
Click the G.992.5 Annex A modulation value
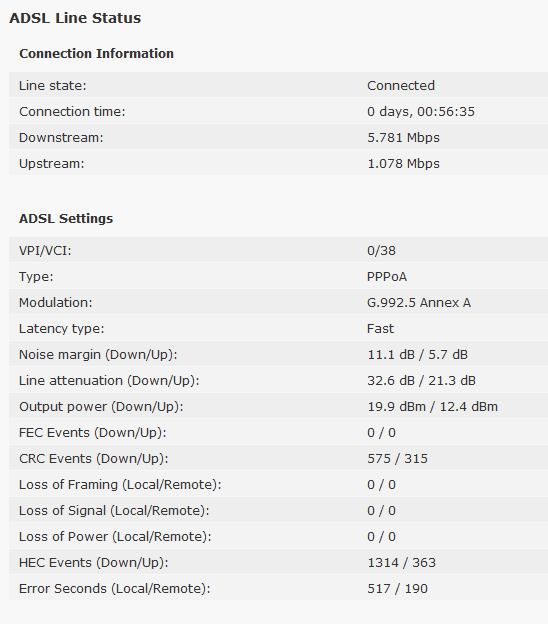419,302
